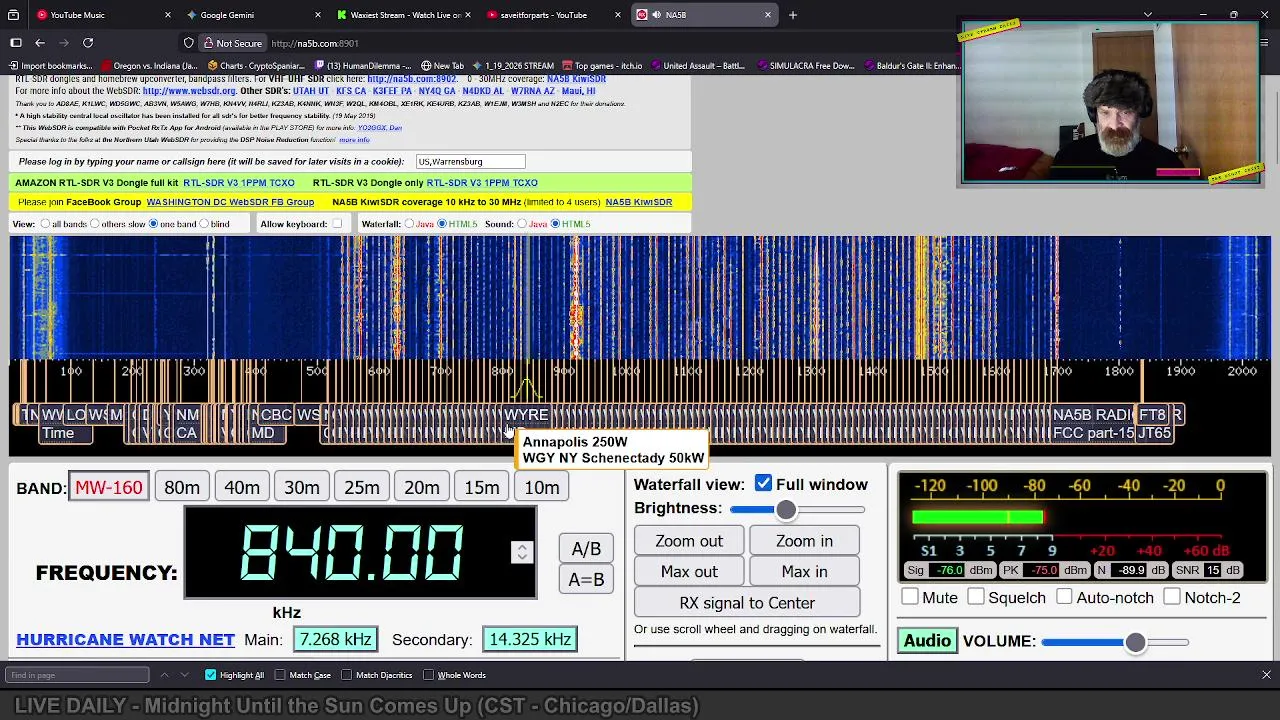Viewport: 1280px width, 720px height.
Task: Select the 'others slow' view radio button
Action: [x=95, y=224]
